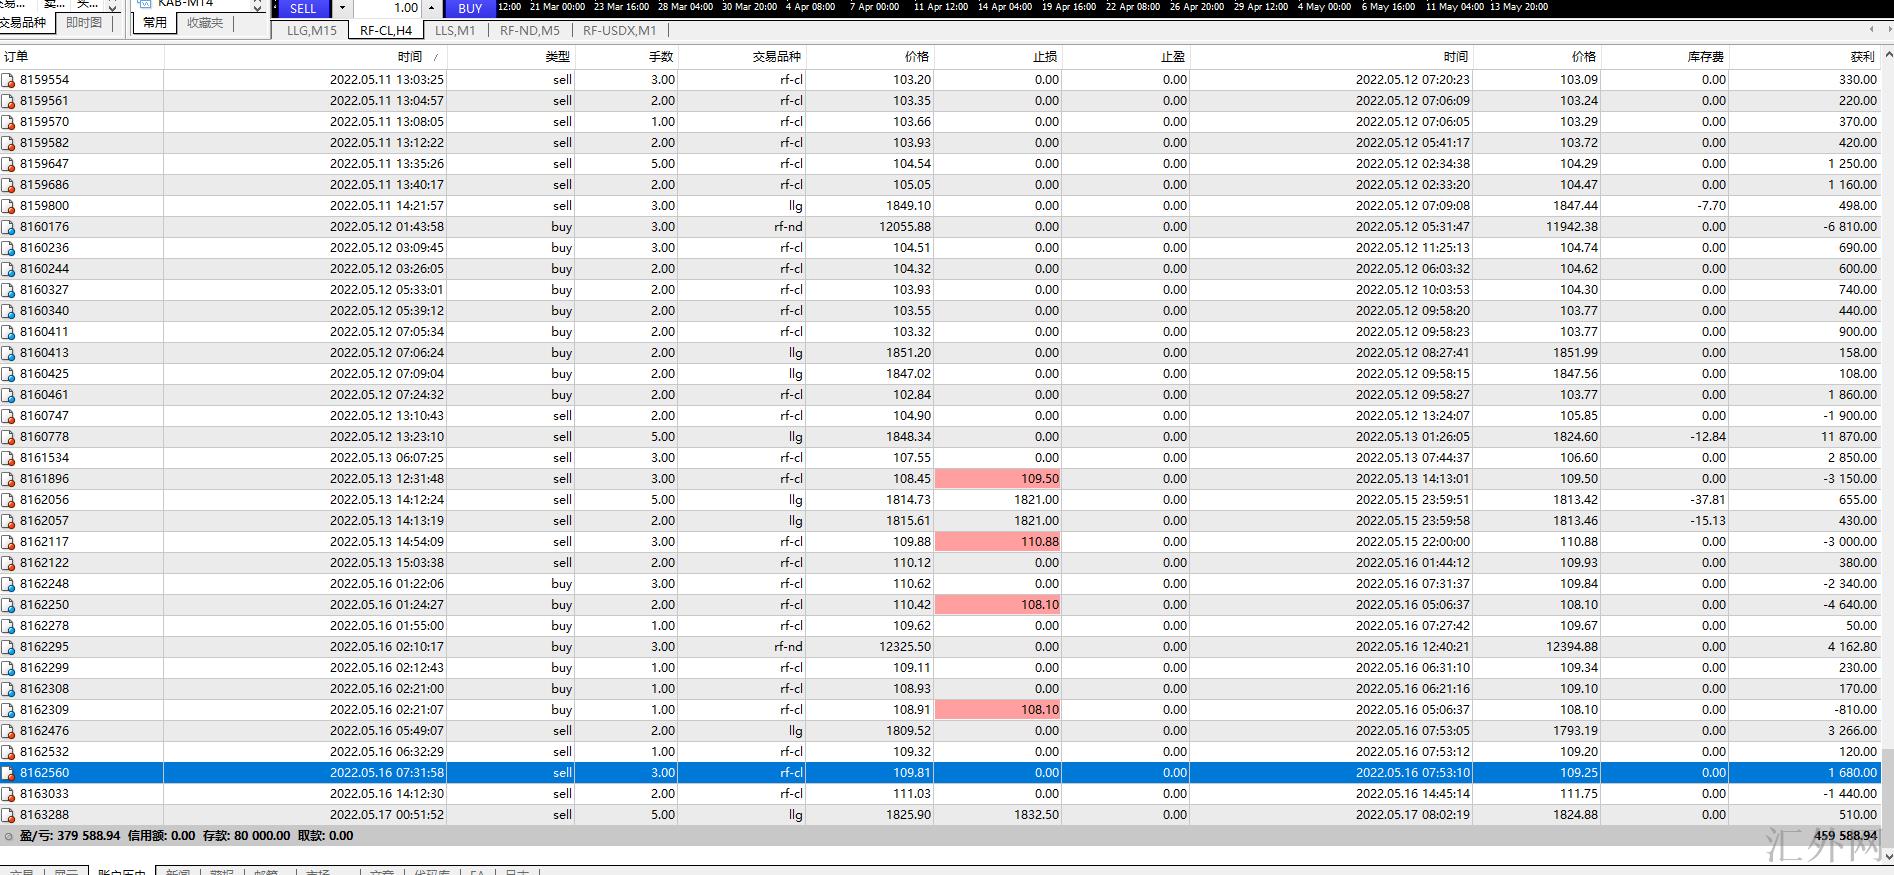The height and width of the screenshot is (875, 1894).
Task: Click the buy order icon beside 8160413
Action: pyautogui.click(x=9, y=353)
